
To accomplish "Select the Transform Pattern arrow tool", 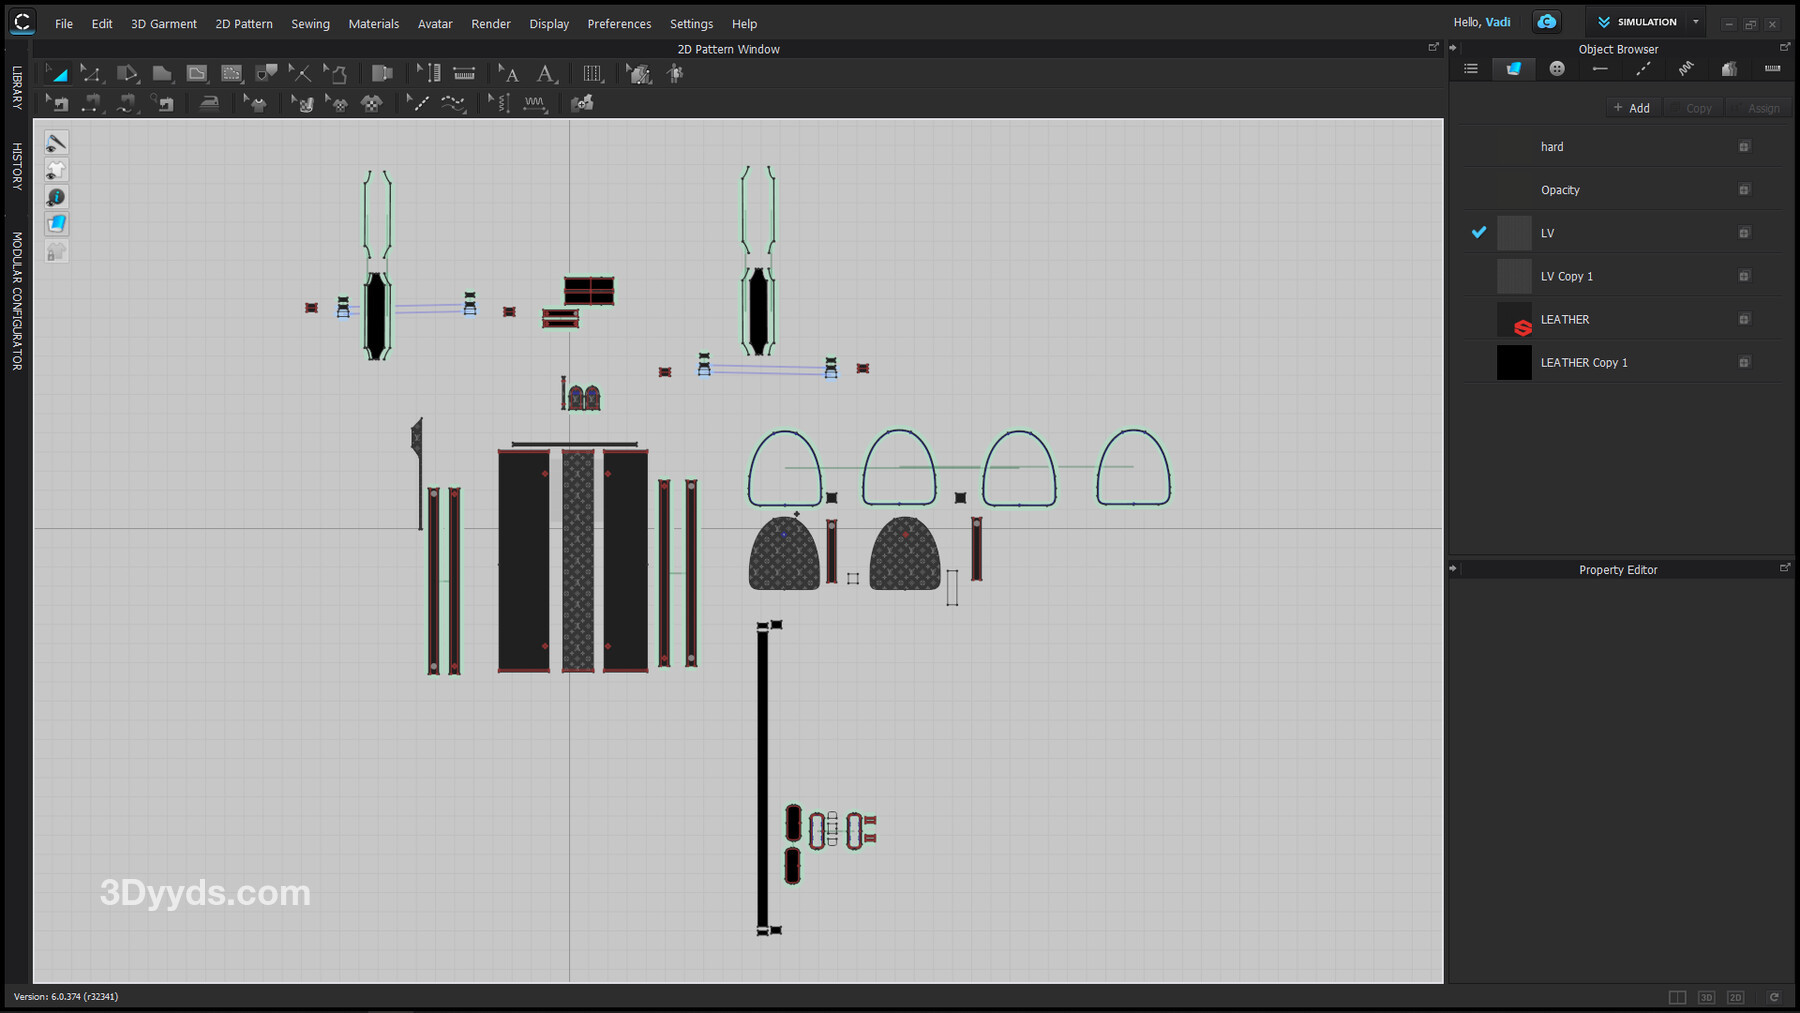I will pos(58,74).
